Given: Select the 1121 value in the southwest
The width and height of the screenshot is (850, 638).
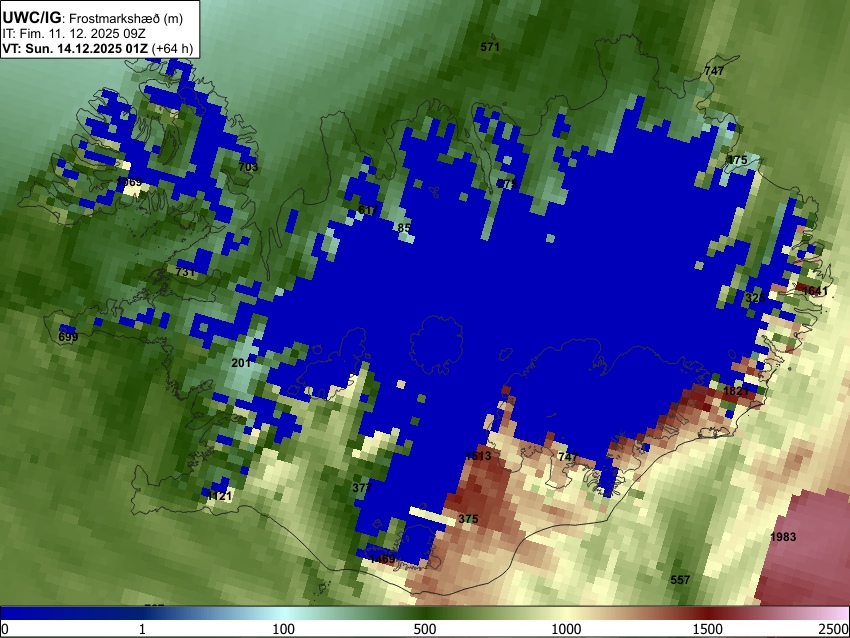Looking at the screenshot, I should click(220, 496).
